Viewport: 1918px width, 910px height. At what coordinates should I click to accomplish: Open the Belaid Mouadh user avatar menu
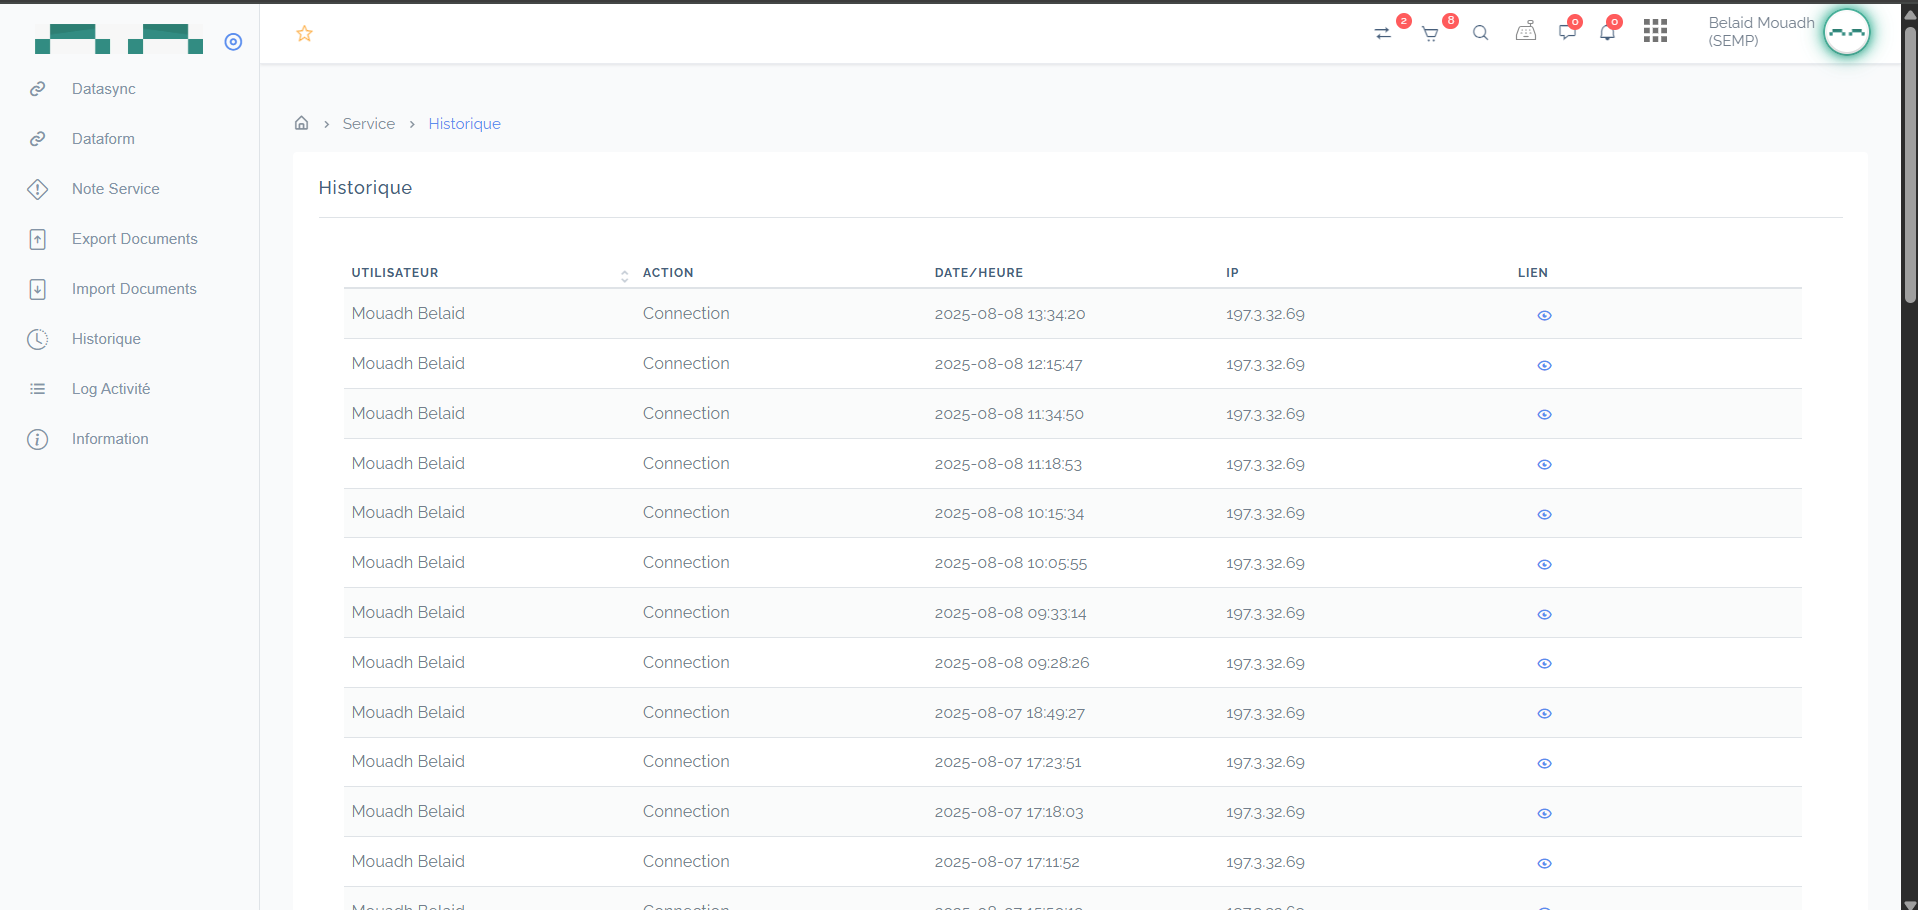1845,33
